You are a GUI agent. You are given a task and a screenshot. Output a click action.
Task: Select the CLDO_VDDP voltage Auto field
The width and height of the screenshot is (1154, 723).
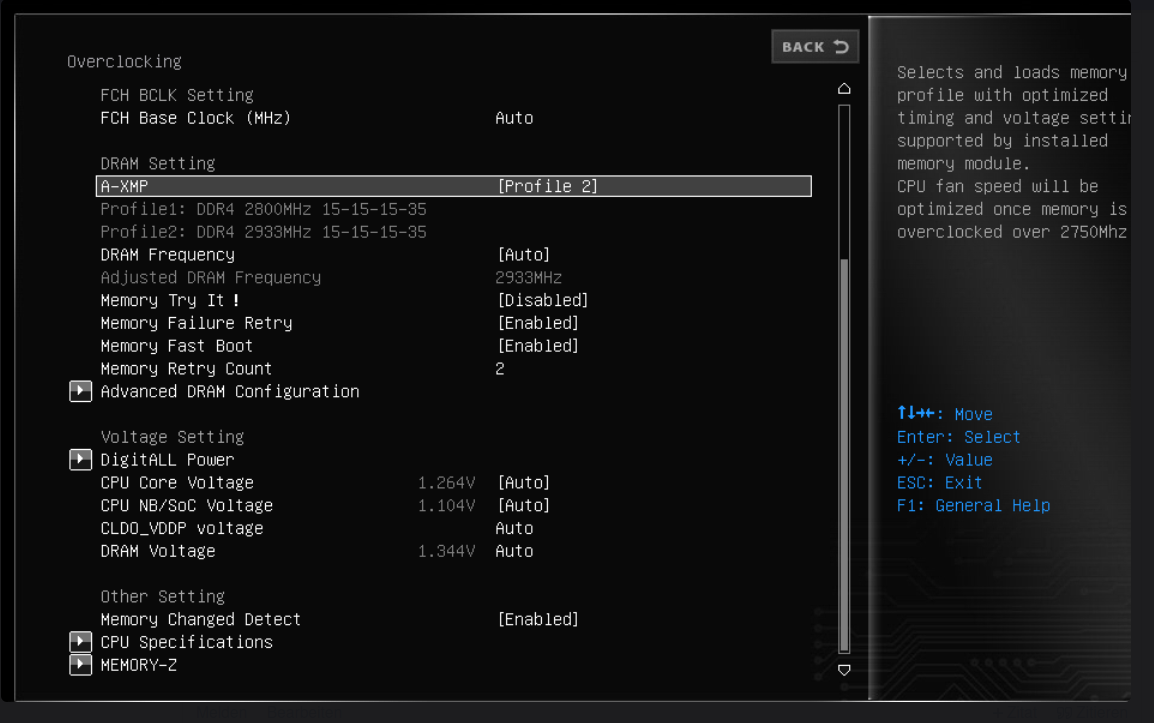[514, 528]
